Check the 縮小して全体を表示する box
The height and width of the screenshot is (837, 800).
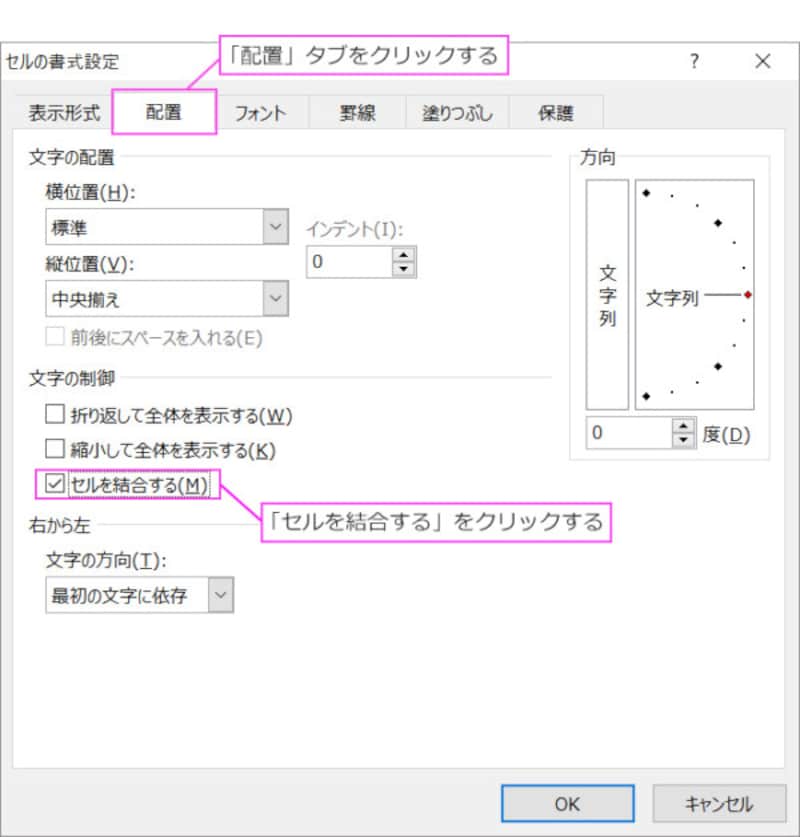click(x=55, y=448)
